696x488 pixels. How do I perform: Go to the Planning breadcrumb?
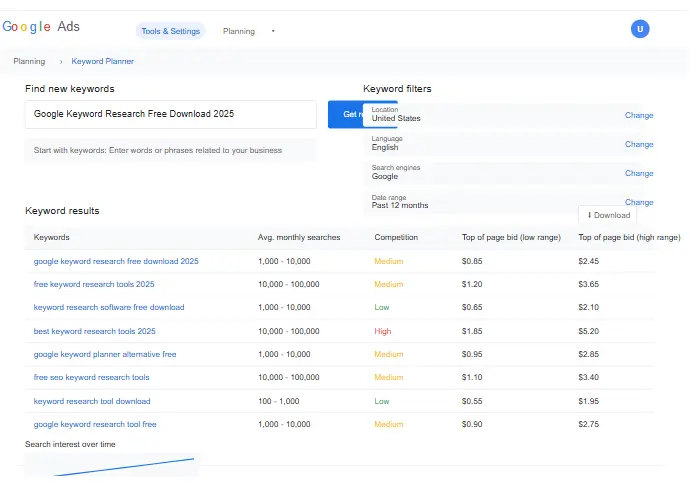tap(29, 61)
